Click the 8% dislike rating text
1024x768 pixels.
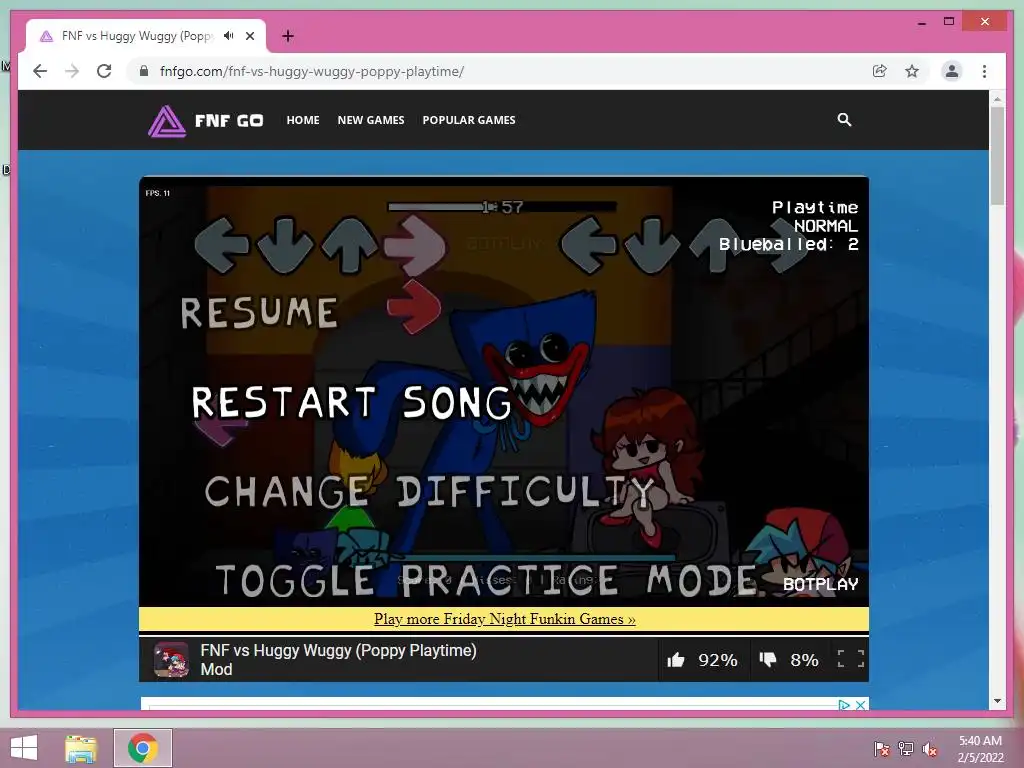point(804,660)
